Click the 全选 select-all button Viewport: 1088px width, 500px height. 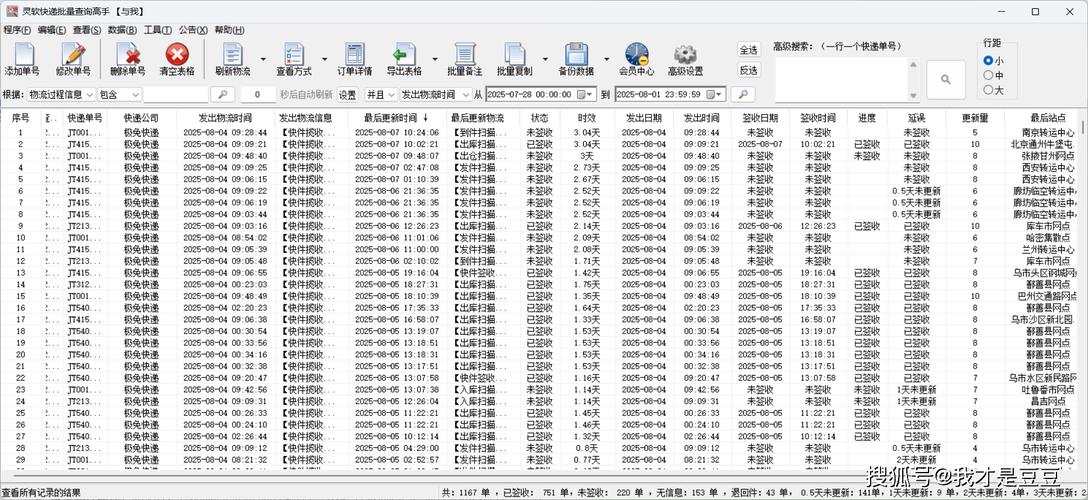coord(749,50)
